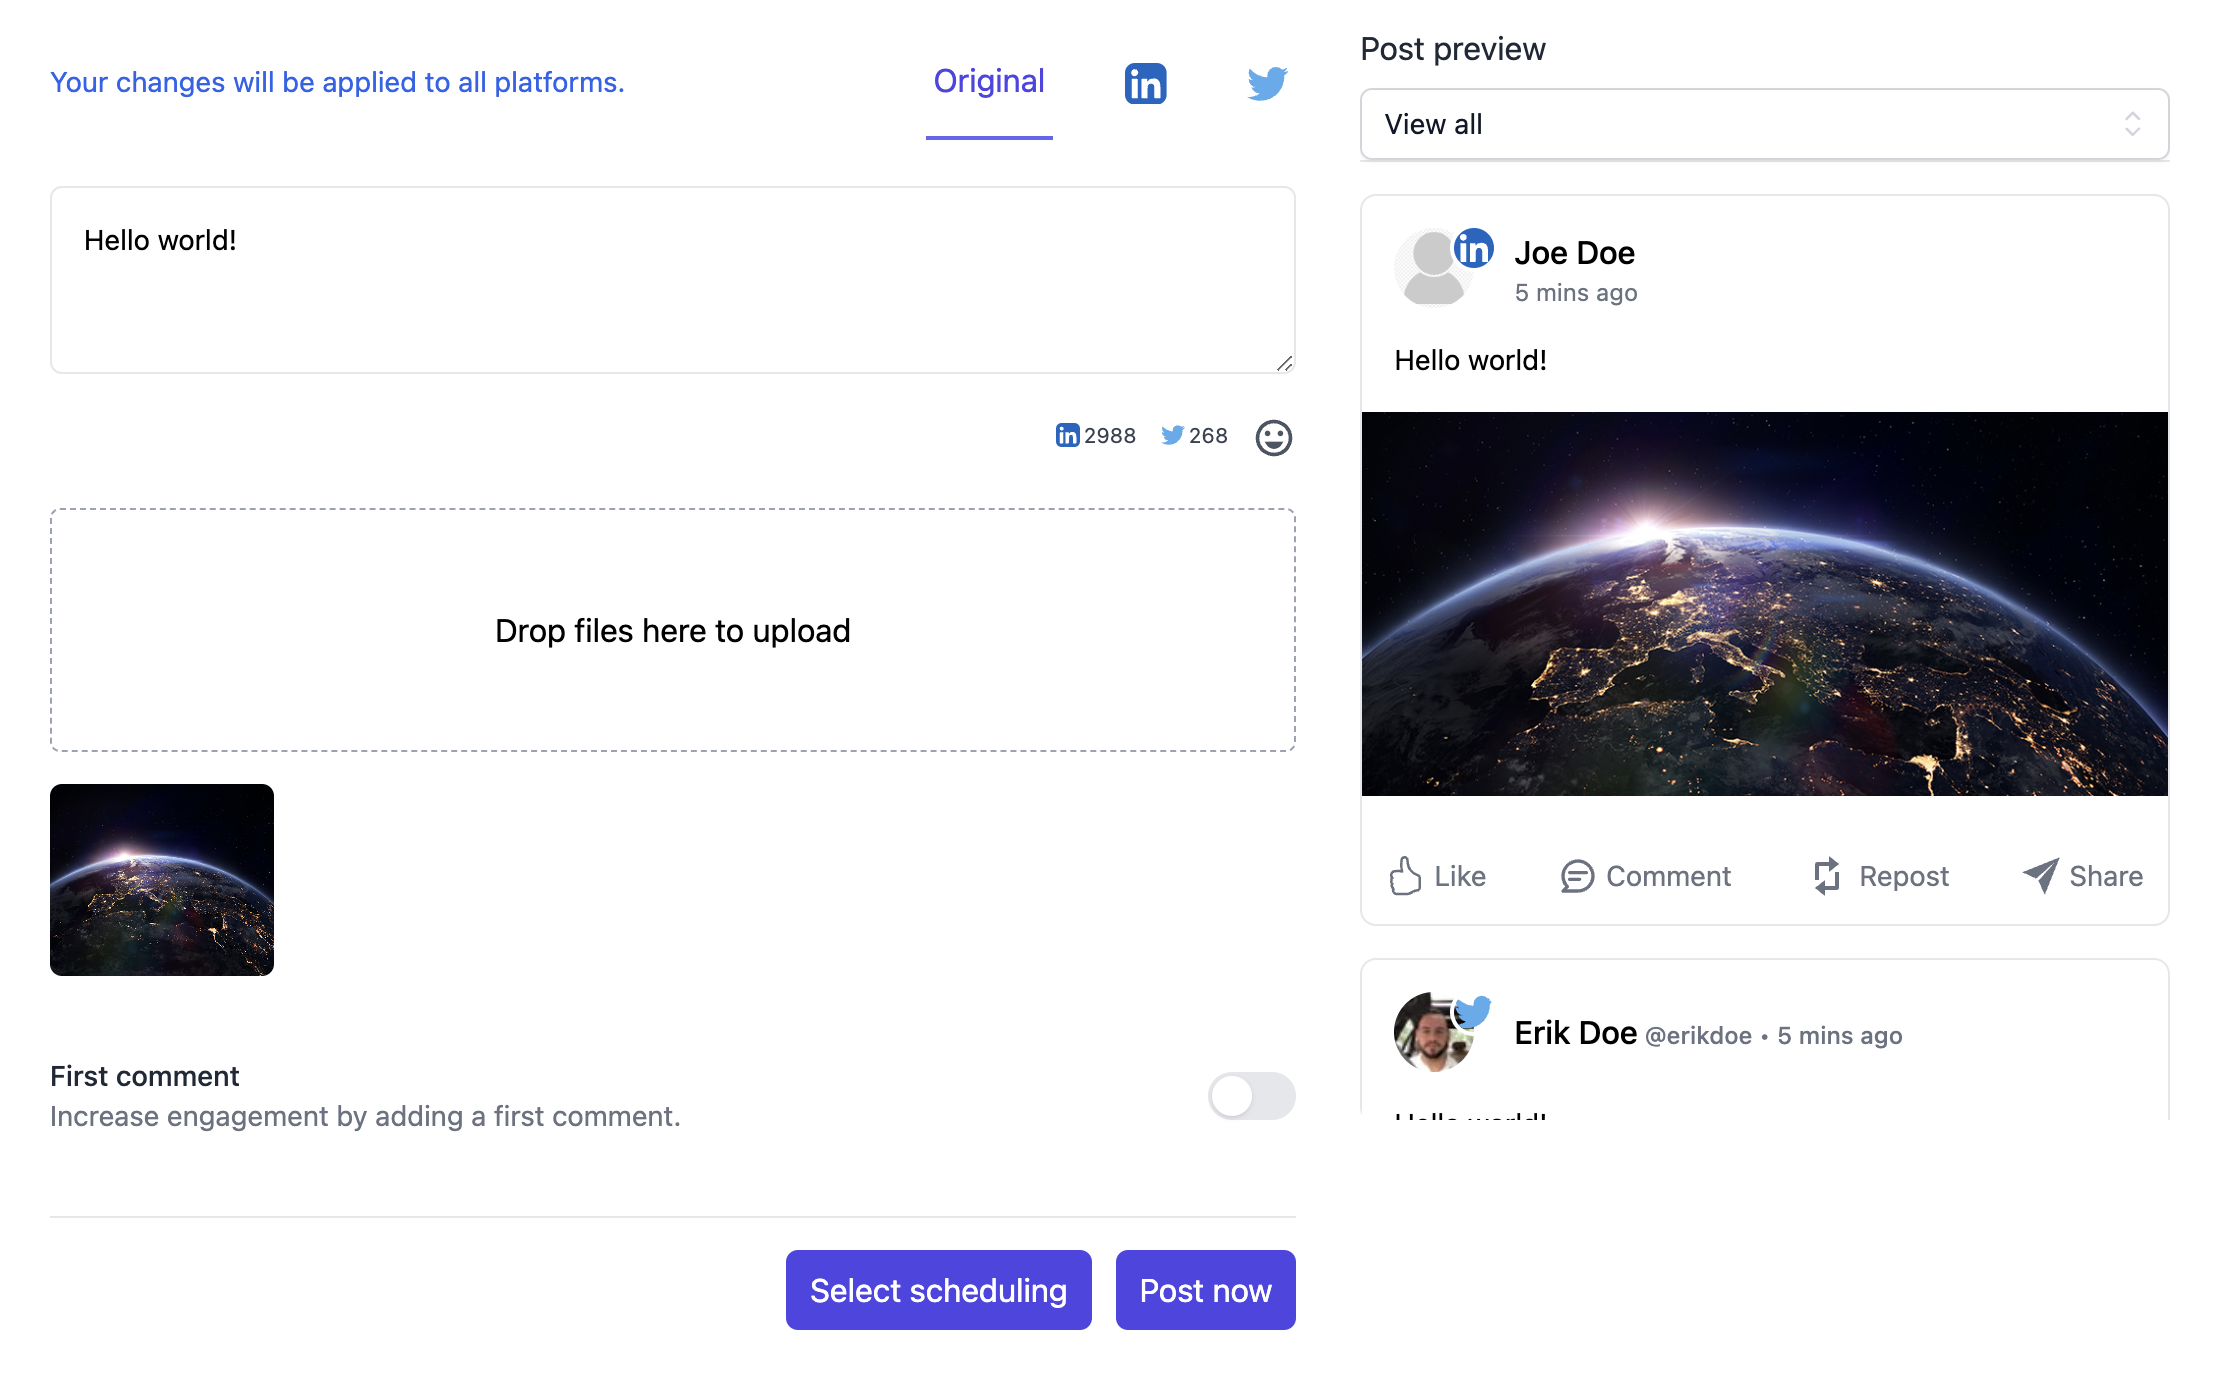Click the Drop files here upload area
Viewport: 2218px width, 1376px height.
coord(672,628)
